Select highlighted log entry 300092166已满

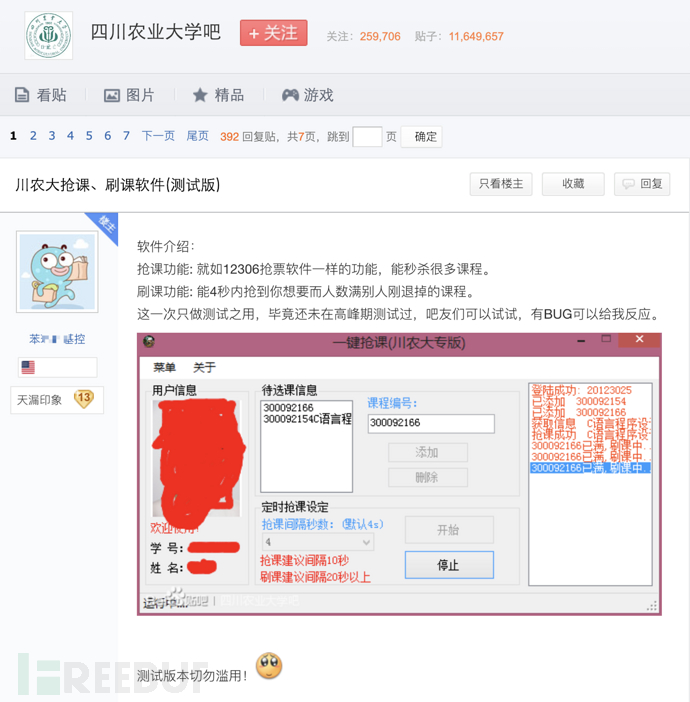tap(590, 468)
